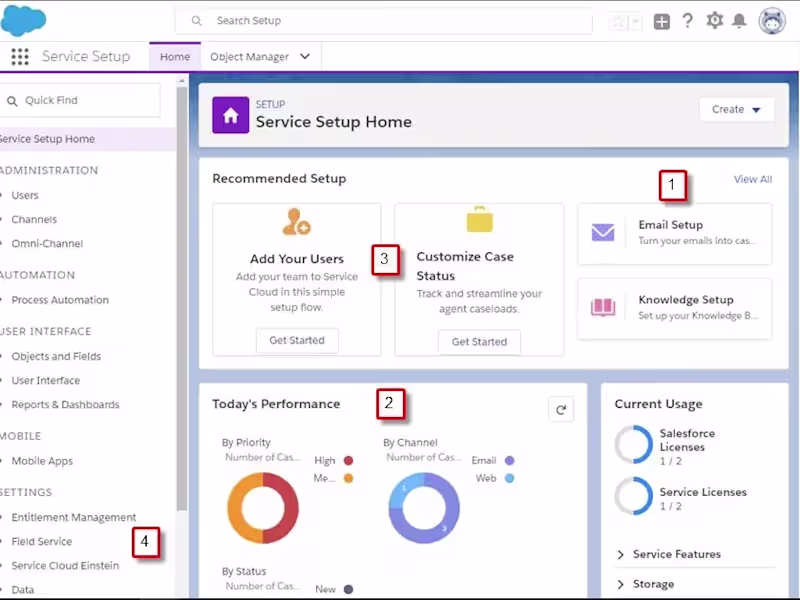Click the Email Setup envelope icon

[603, 233]
